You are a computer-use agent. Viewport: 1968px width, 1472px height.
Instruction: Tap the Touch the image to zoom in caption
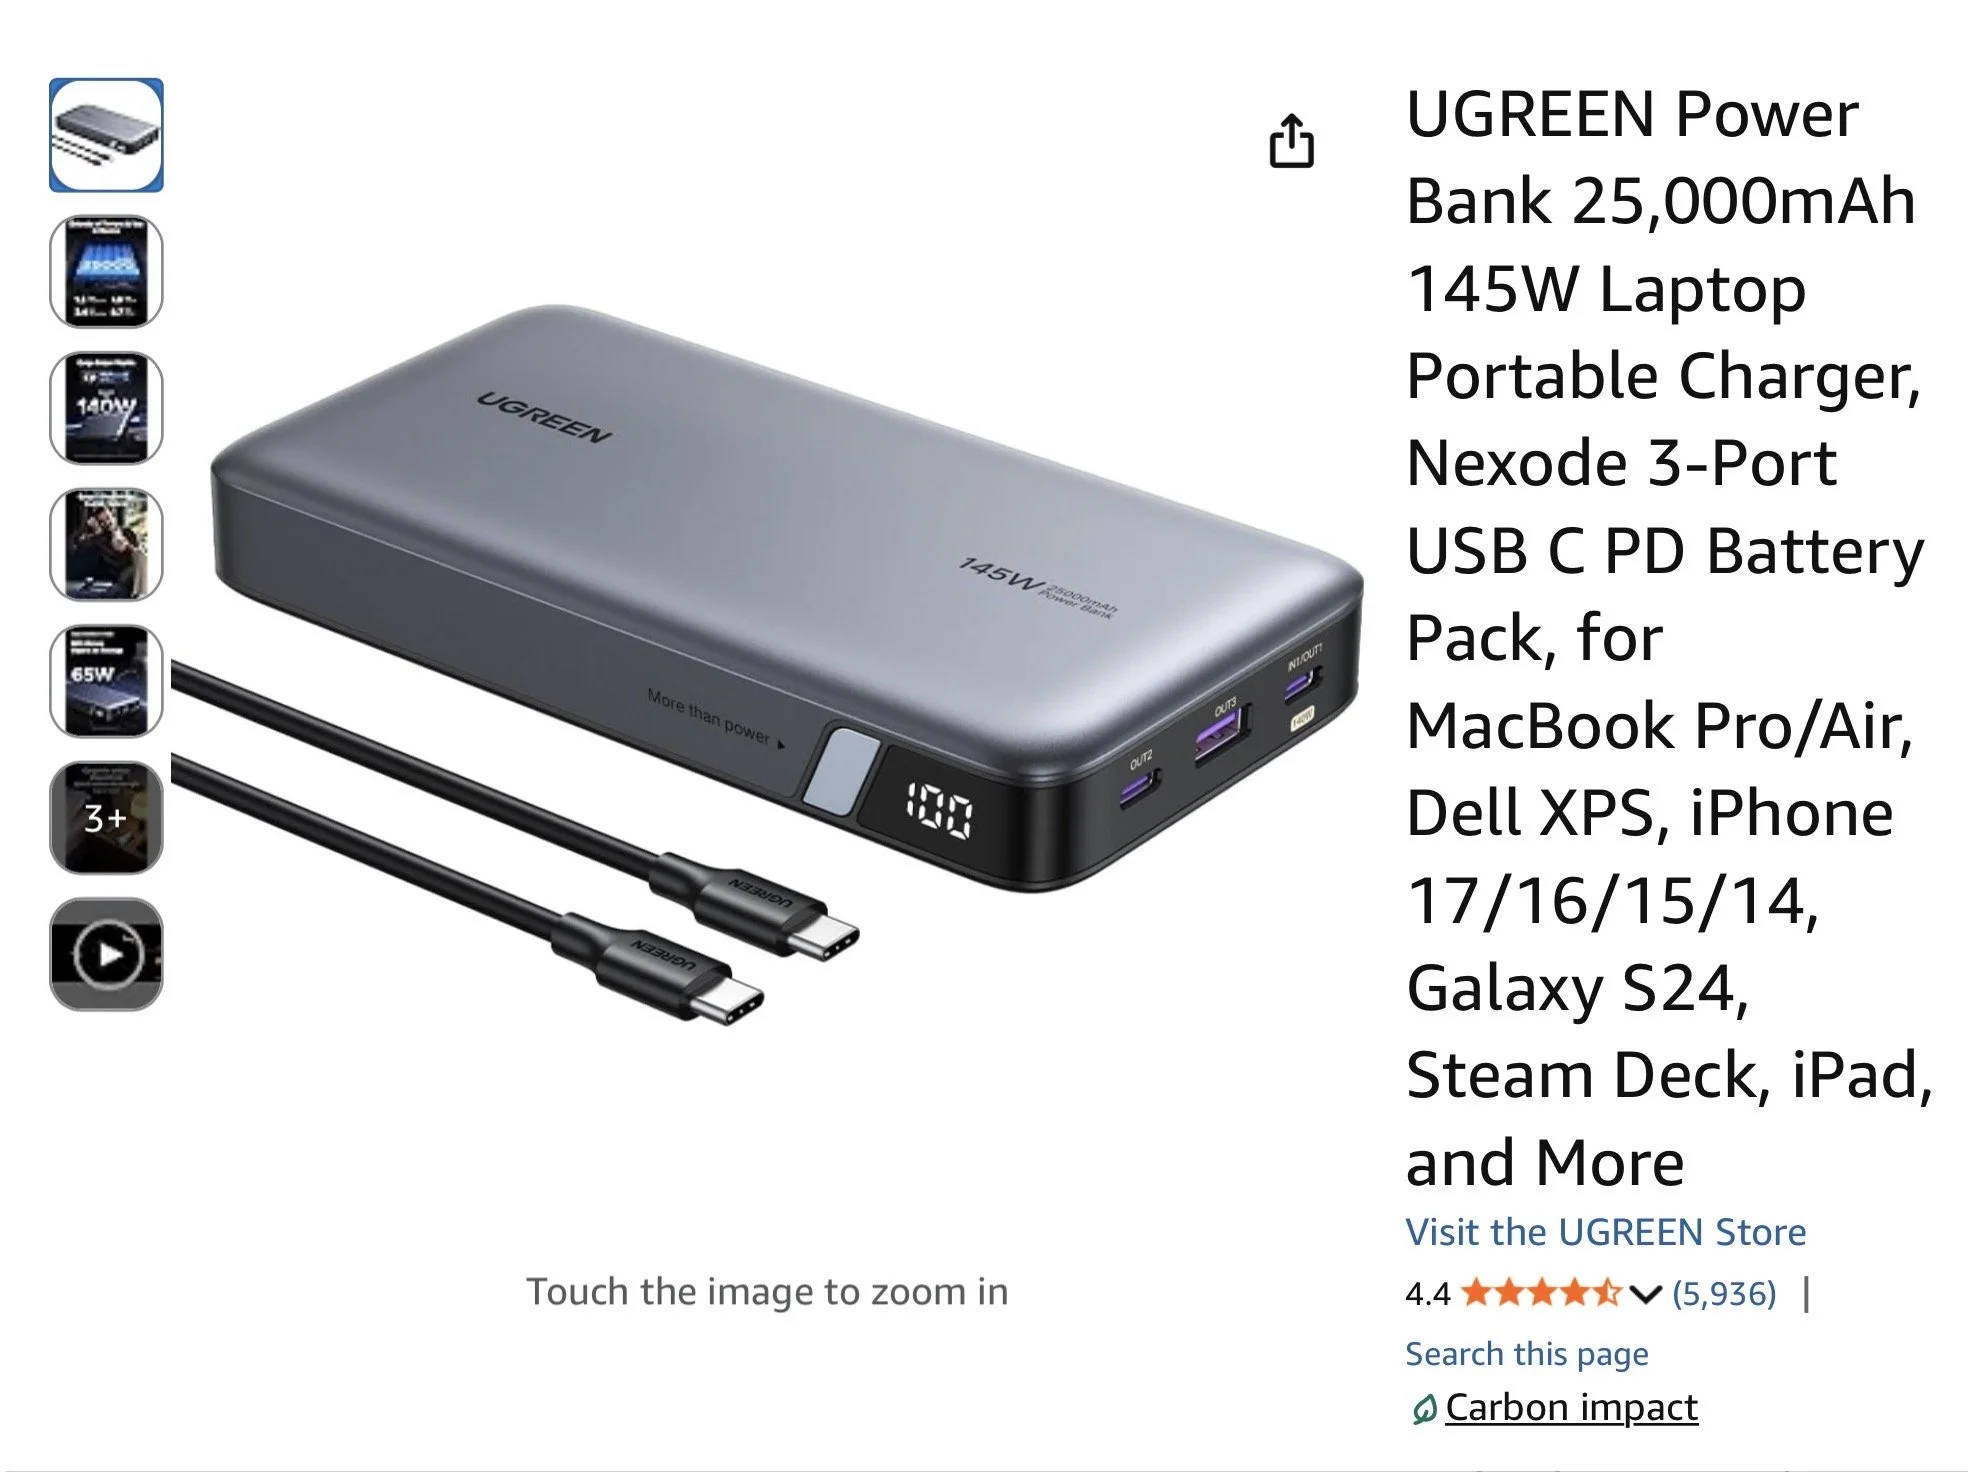pyautogui.click(x=767, y=1292)
